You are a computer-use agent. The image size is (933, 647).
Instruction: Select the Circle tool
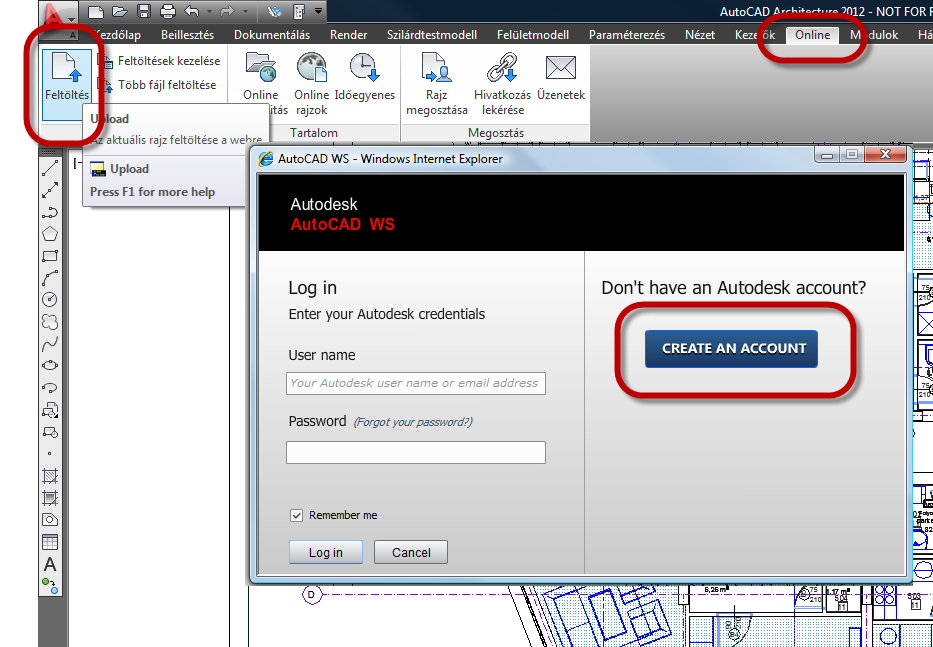[x=50, y=299]
